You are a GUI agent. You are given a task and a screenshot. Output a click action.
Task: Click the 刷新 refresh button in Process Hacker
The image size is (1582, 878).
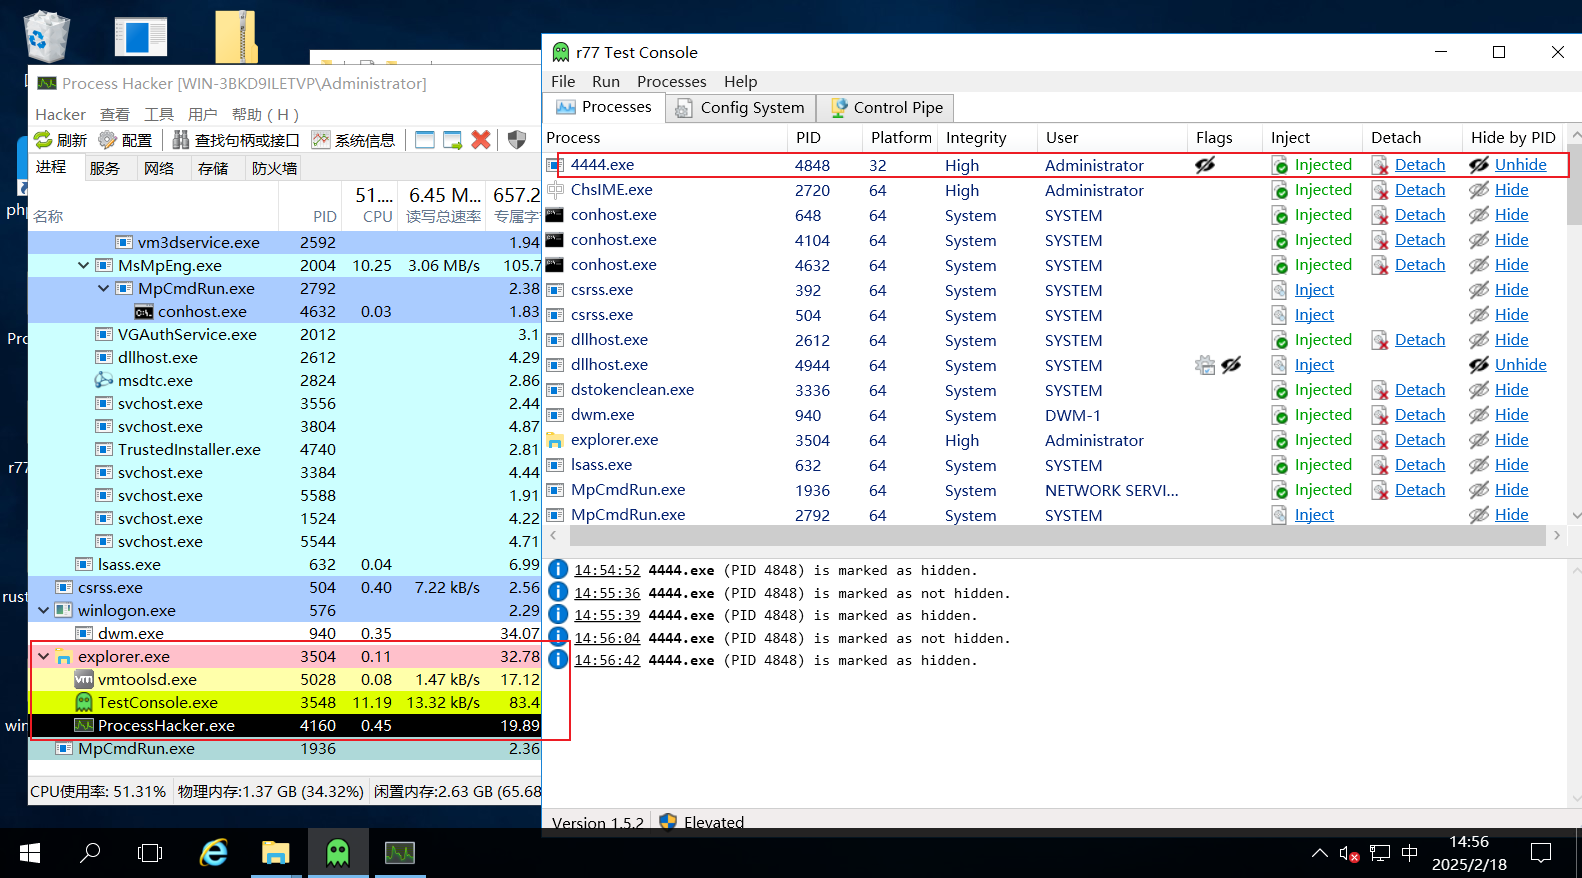pyautogui.click(x=61, y=140)
